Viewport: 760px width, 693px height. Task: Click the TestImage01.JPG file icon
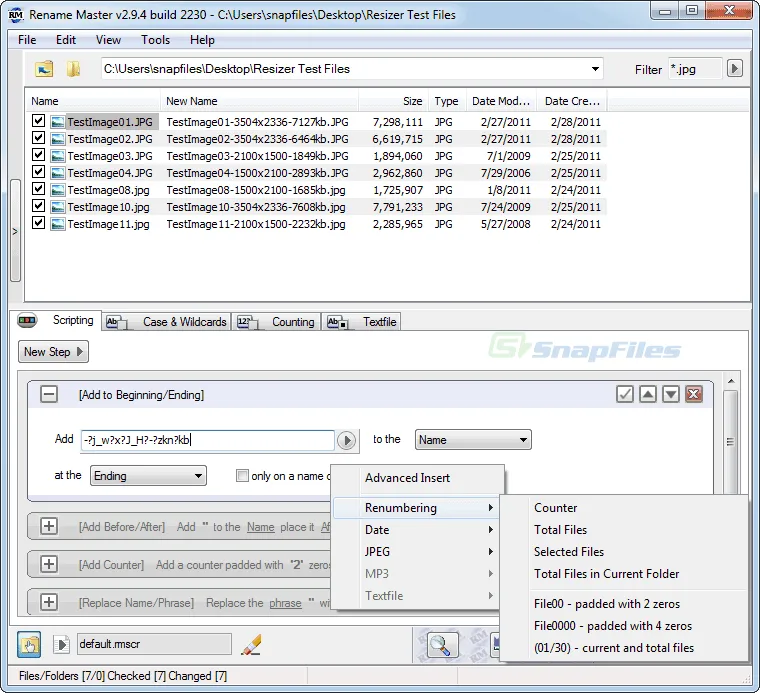[58, 122]
